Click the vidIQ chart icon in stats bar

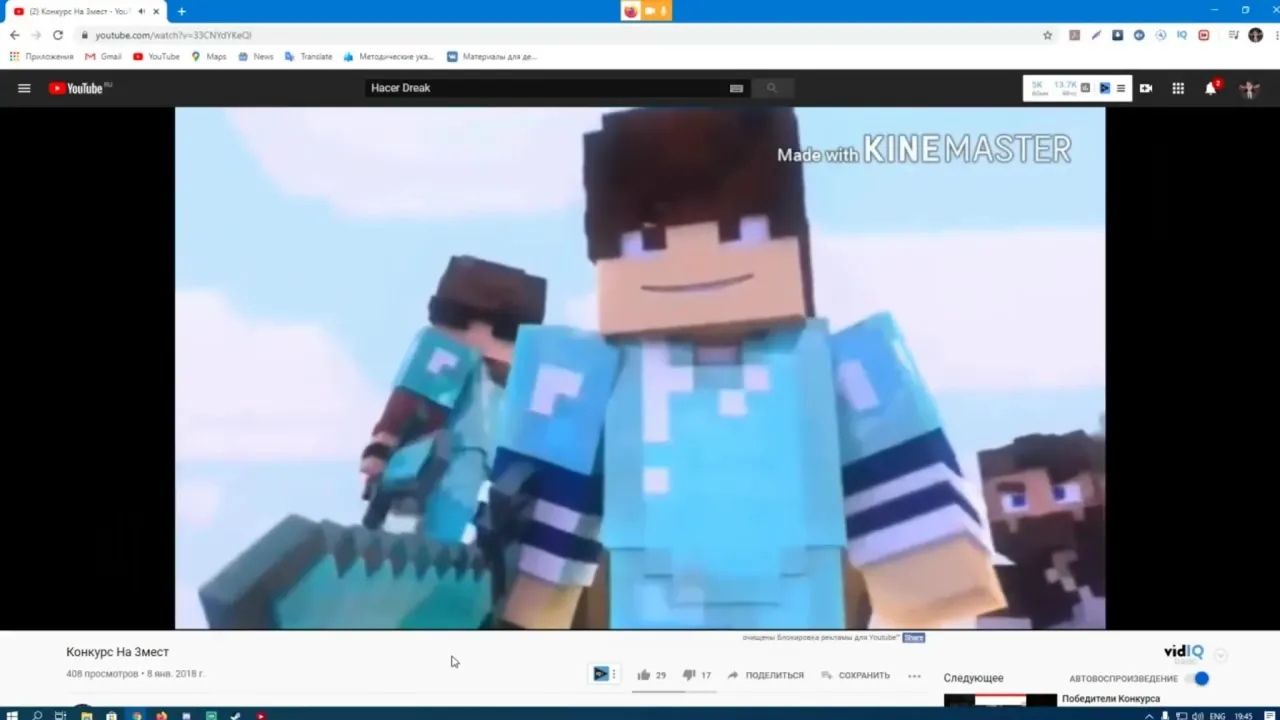click(1086, 88)
